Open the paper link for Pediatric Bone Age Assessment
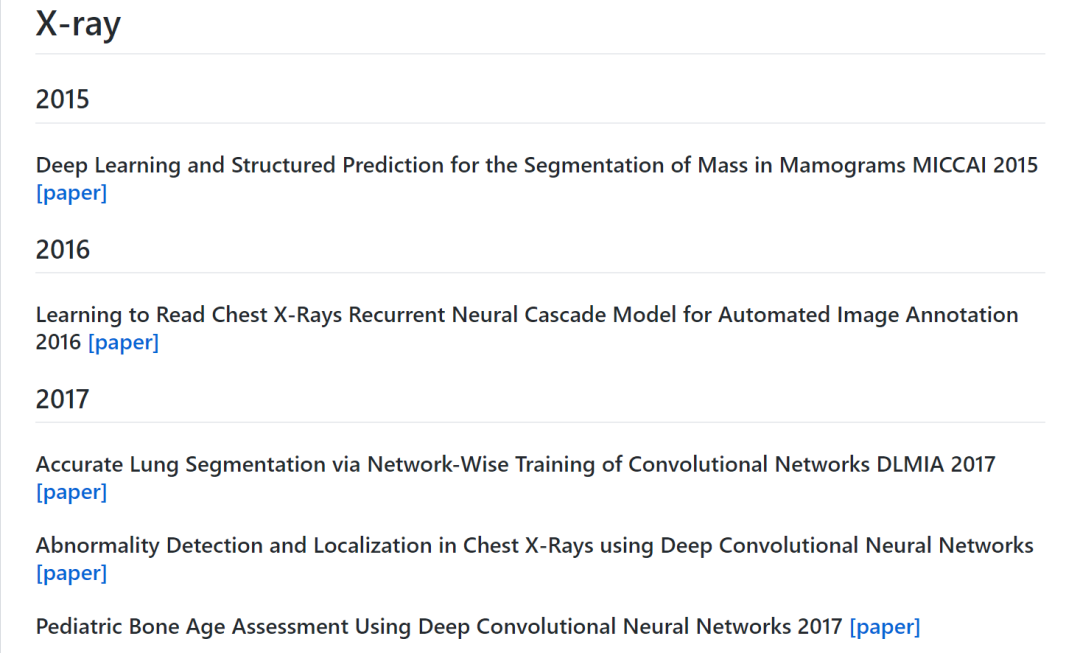 coord(884,627)
